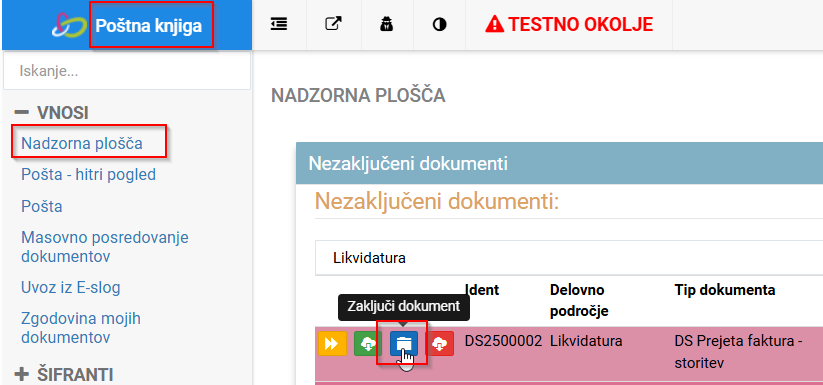This screenshot has width=823, height=385.
Task: Click the red warning triangle icon
Action: pos(494,24)
